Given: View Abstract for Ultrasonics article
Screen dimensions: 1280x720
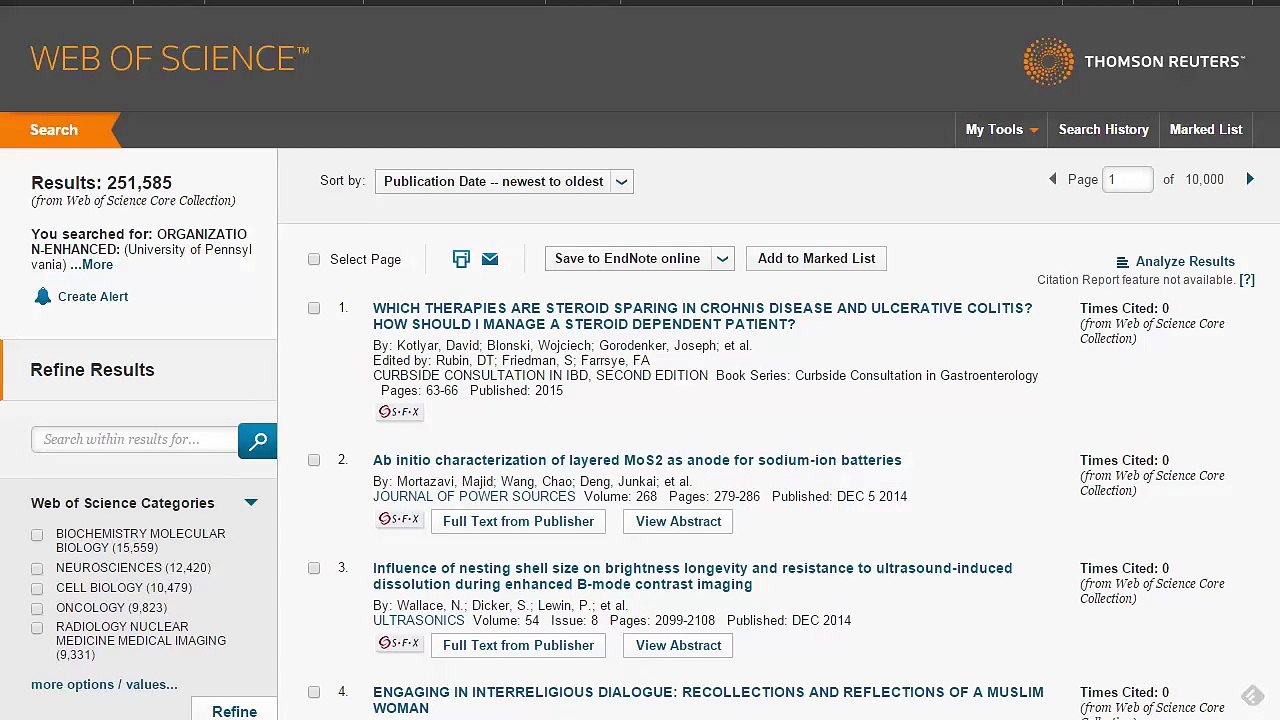Looking at the screenshot, I should pyautogui.click(x=678, y=646).
